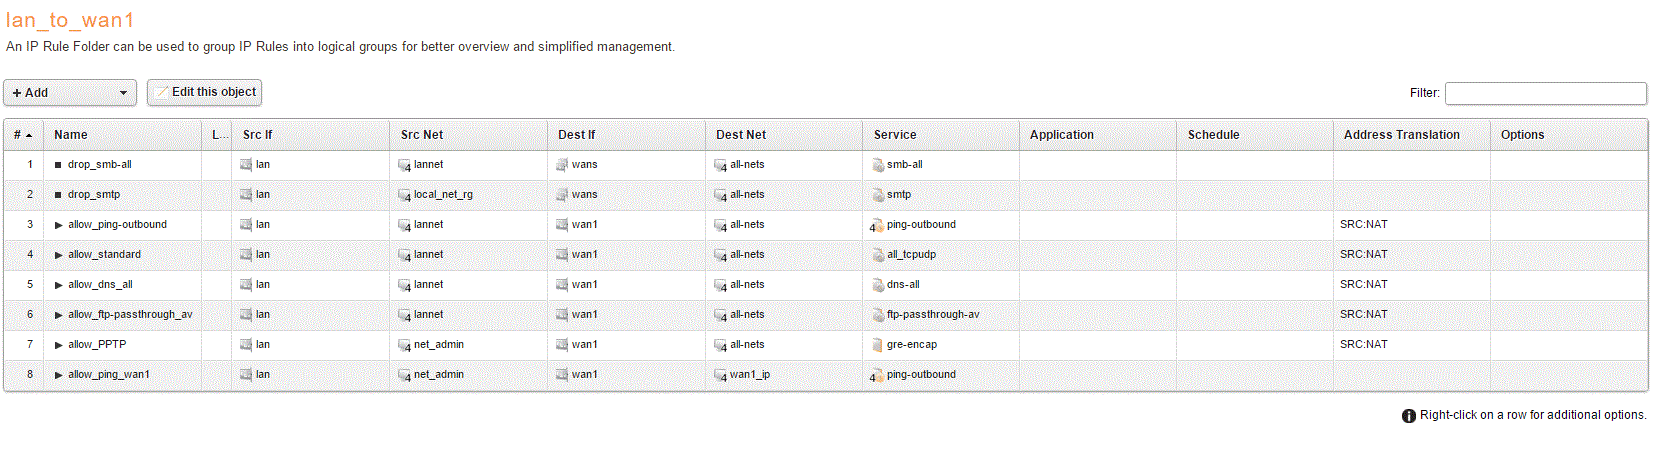Click the lan interface icon in drop_smb-all row
Viewport: 1660px width, 452px height.
246,165
